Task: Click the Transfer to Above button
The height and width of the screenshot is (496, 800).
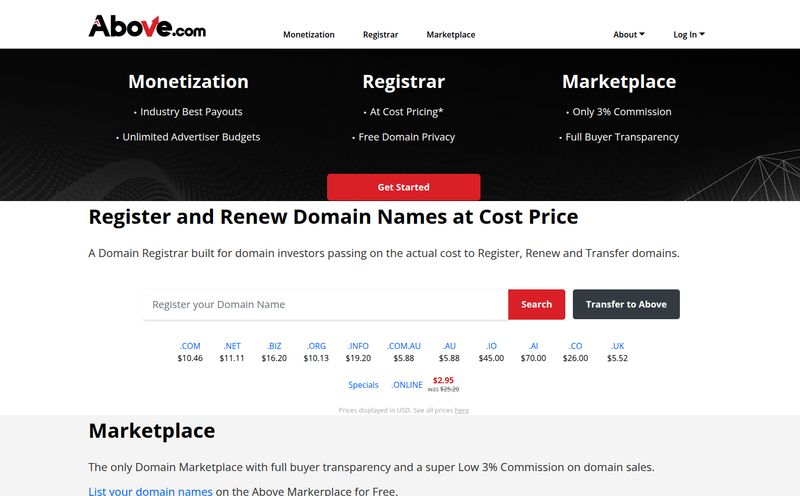Action: pyautogui.click(x=626, y=305)
